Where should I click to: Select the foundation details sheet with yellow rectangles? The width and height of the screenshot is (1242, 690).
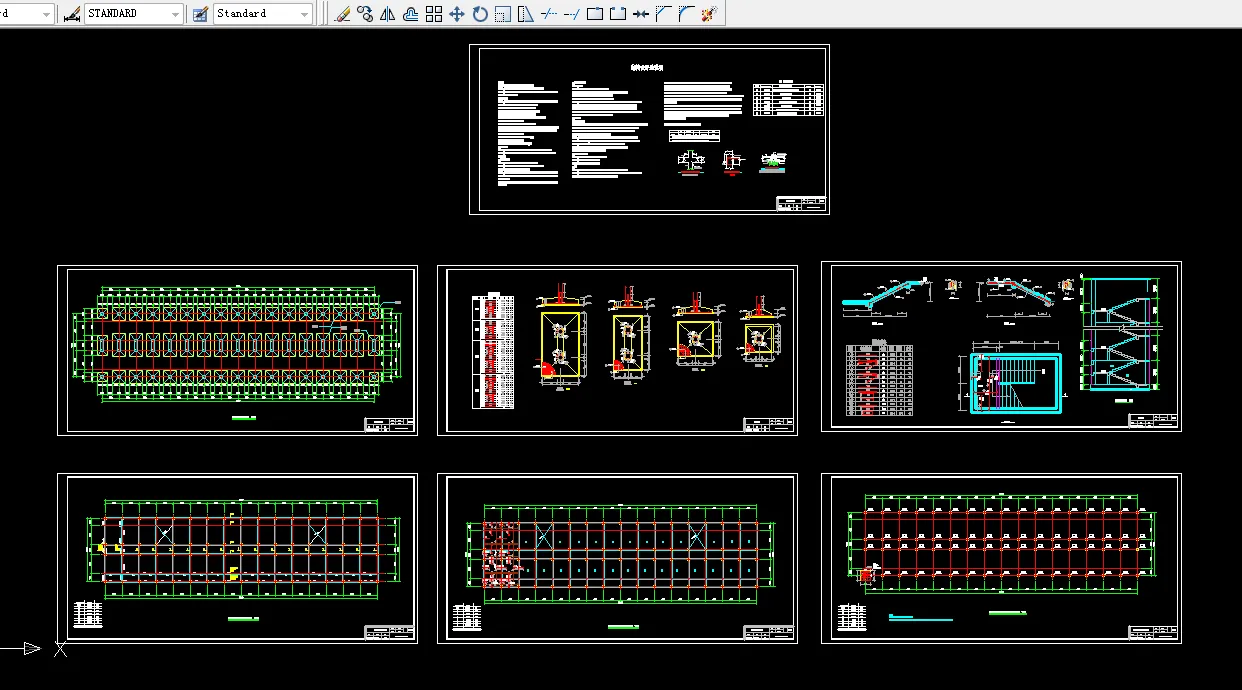pyautogui.click(x=617, y=350)
